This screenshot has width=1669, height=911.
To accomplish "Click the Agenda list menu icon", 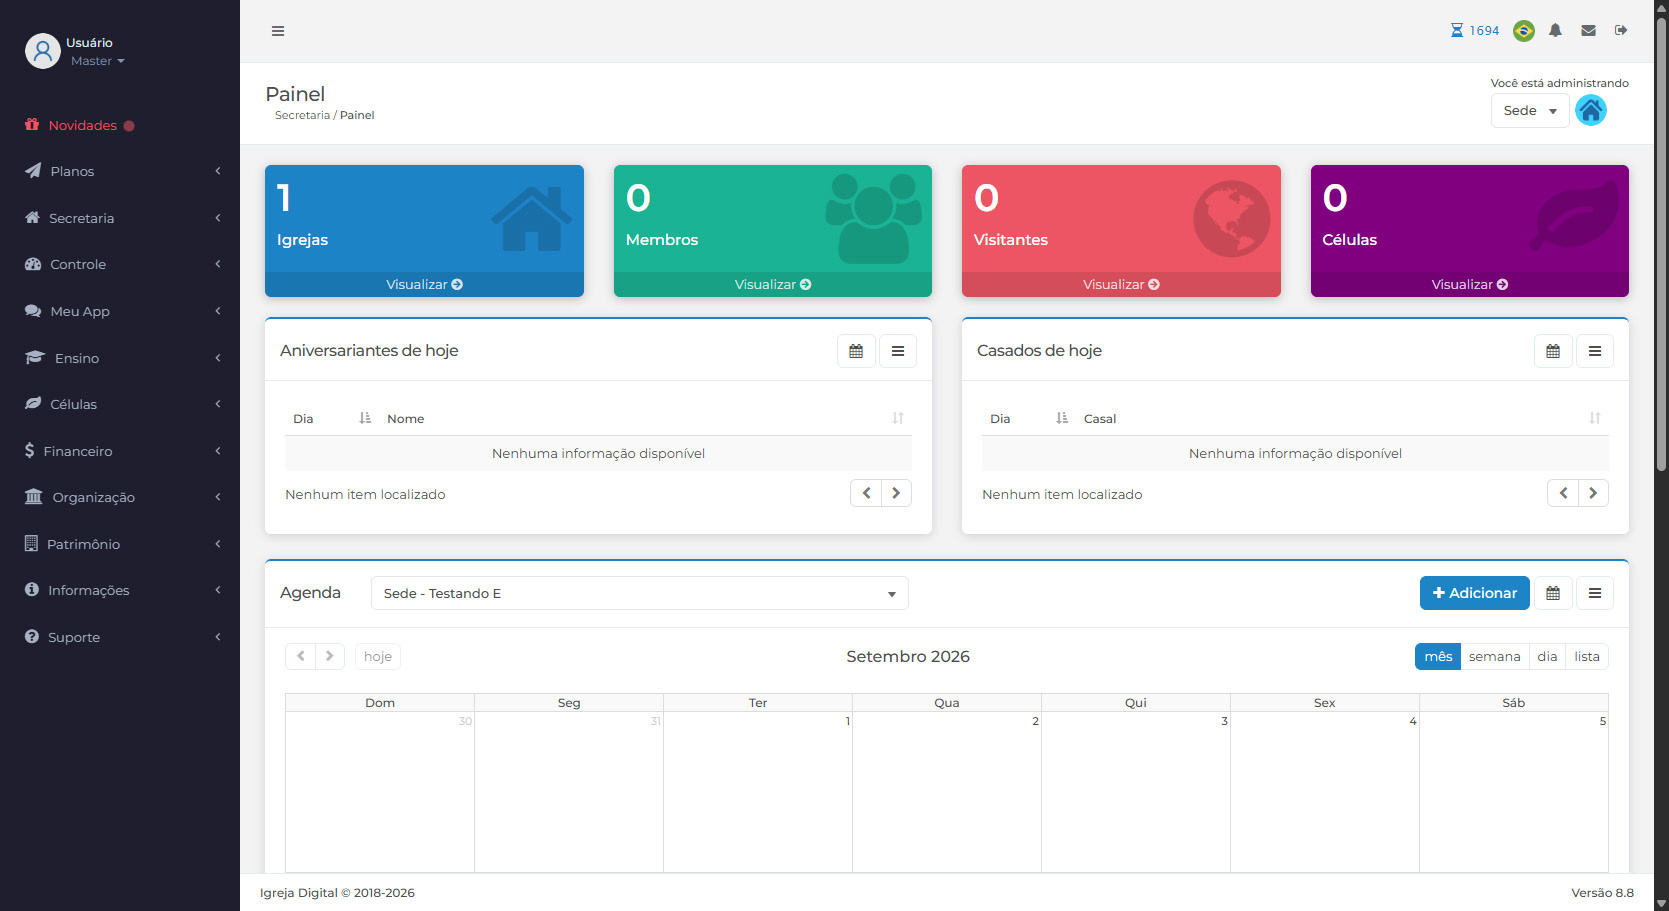I will [x=1595, y=593].
